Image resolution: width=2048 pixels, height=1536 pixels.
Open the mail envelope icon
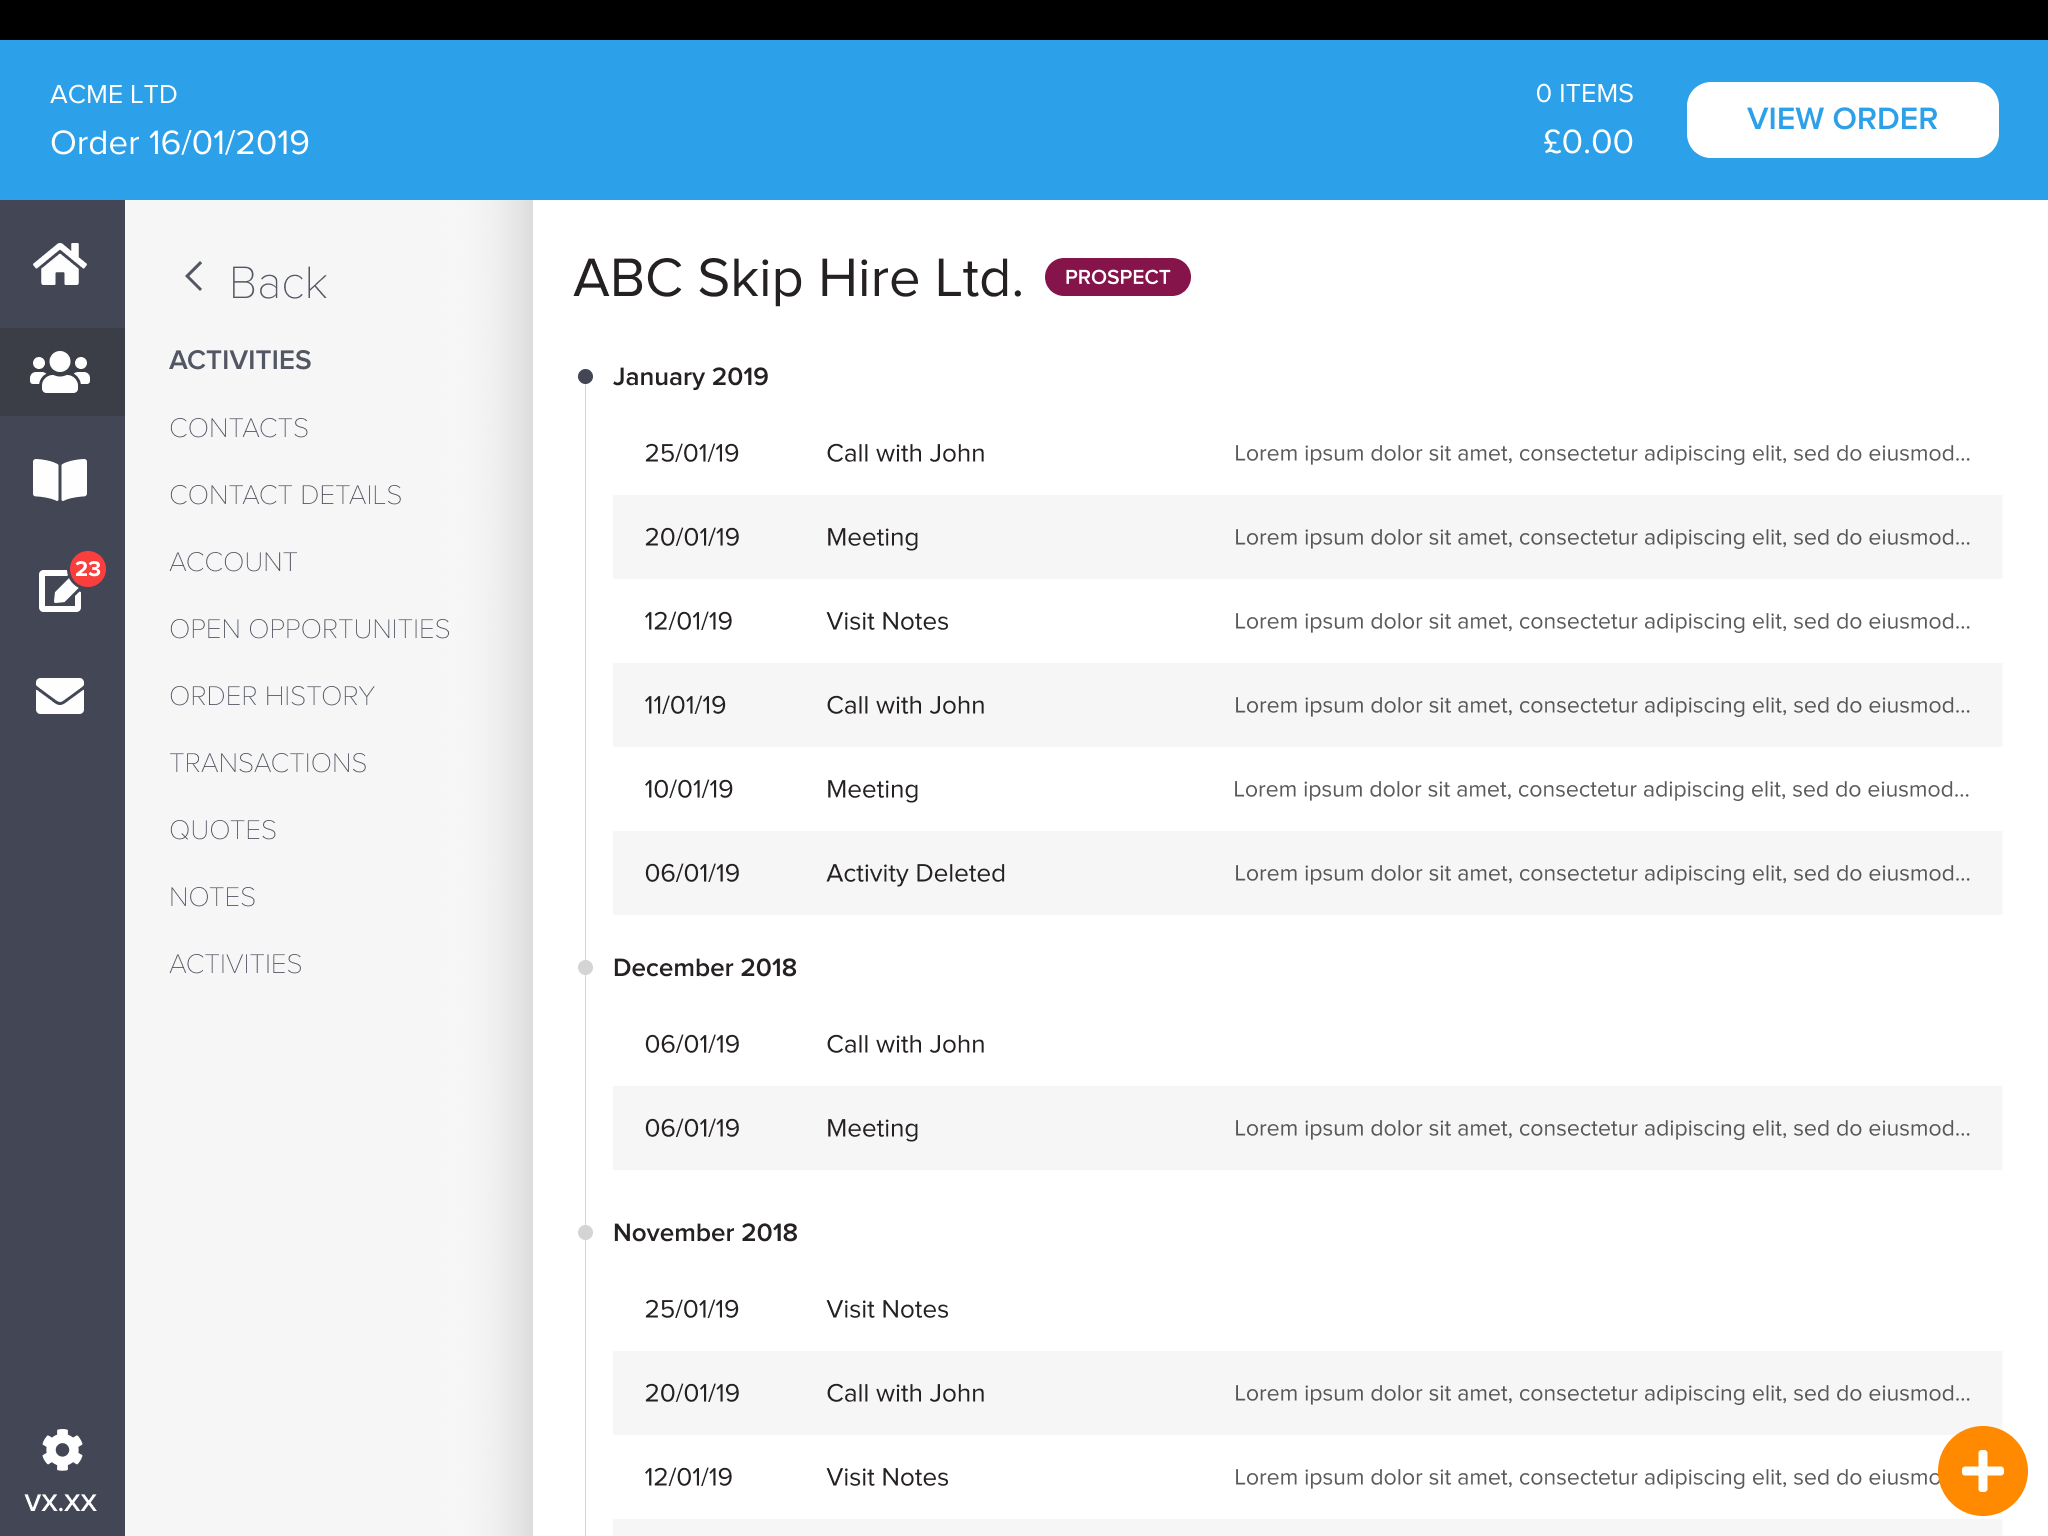click(60, 695)
